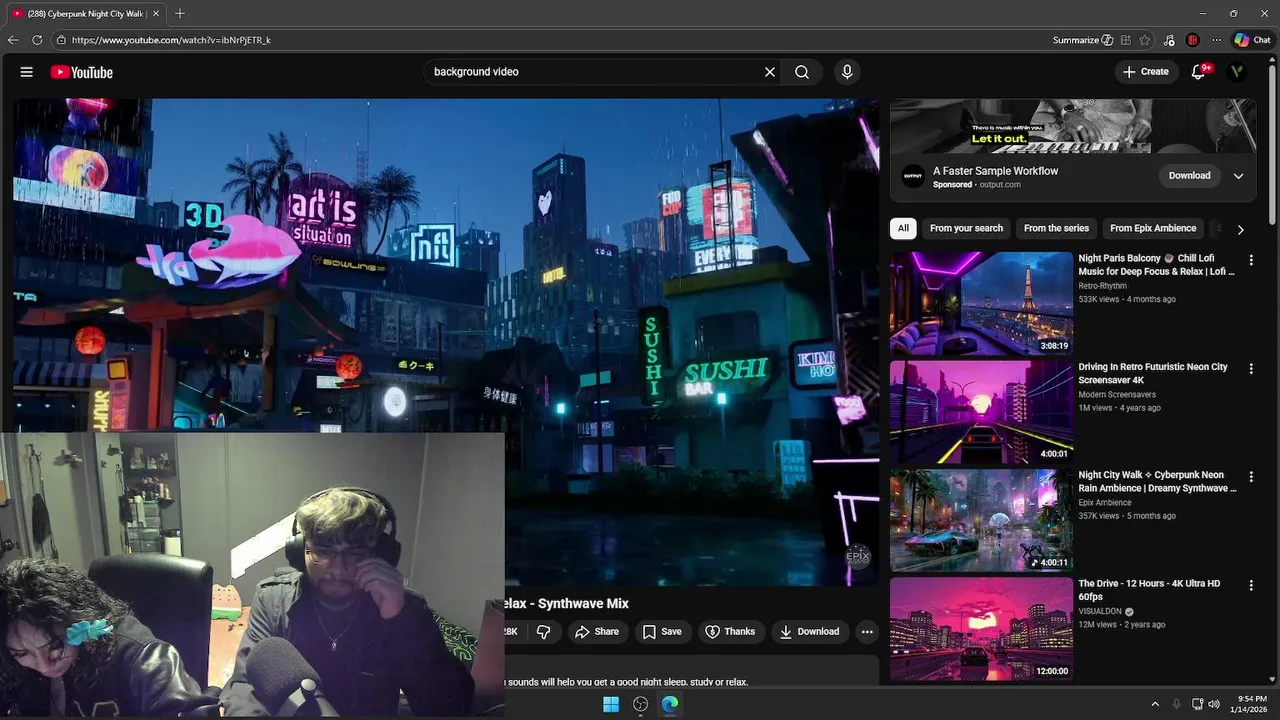Open more actions menu beside Download
The width and height of the screenshot is (1280, 720).
[867, 632]
